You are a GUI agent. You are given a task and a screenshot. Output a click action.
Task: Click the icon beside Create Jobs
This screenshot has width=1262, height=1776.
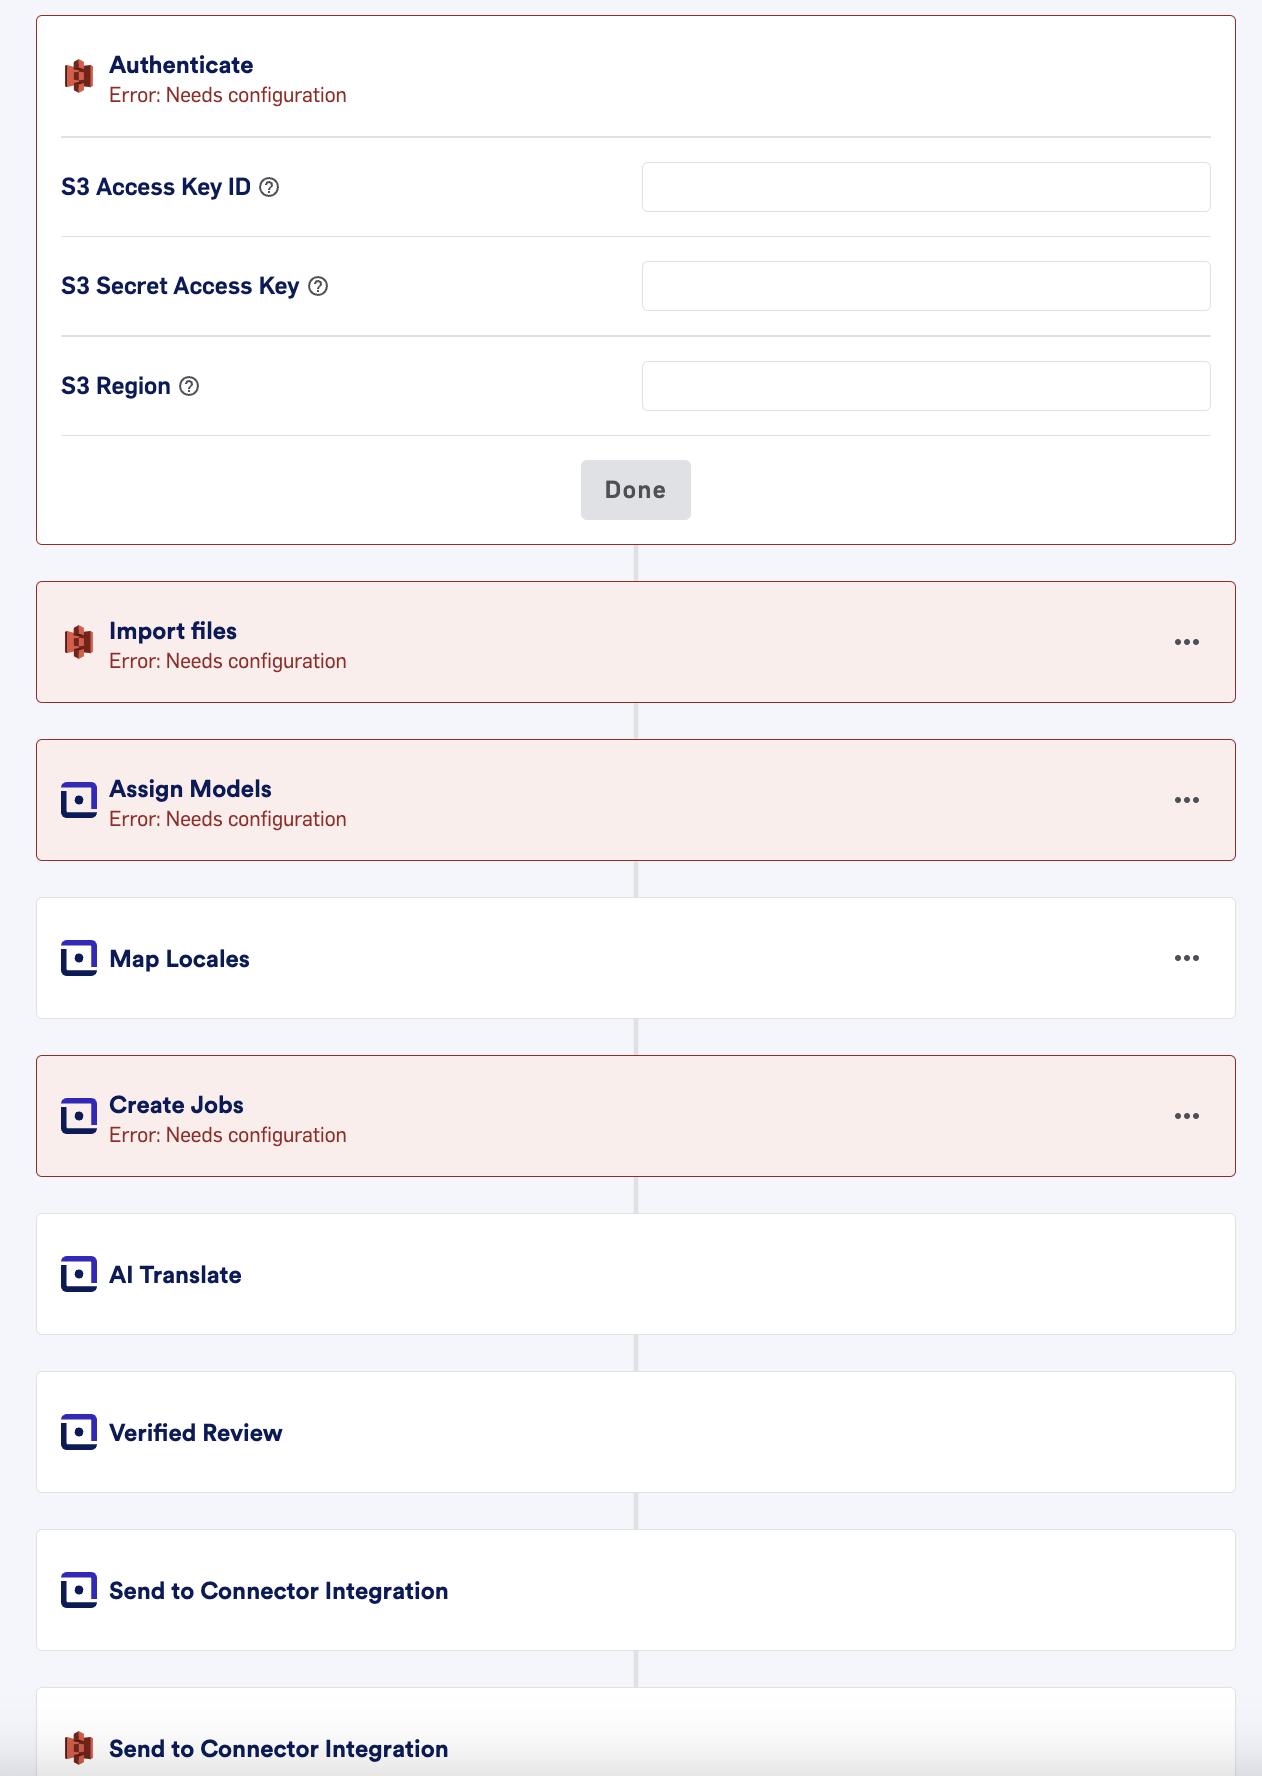pyautogui.click(x=79, y=1116)
